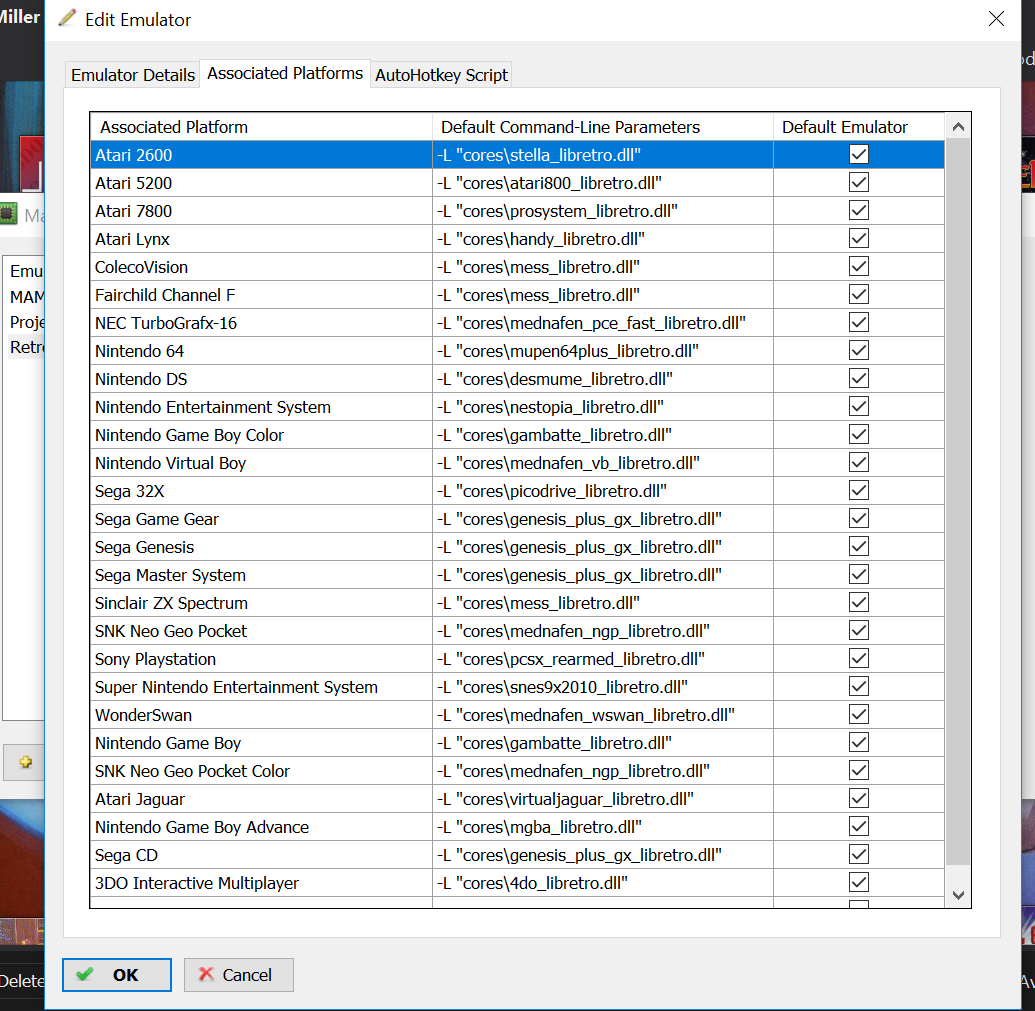Click the snes9x2010_libretro.dll parameter cell

pos(603,687)
